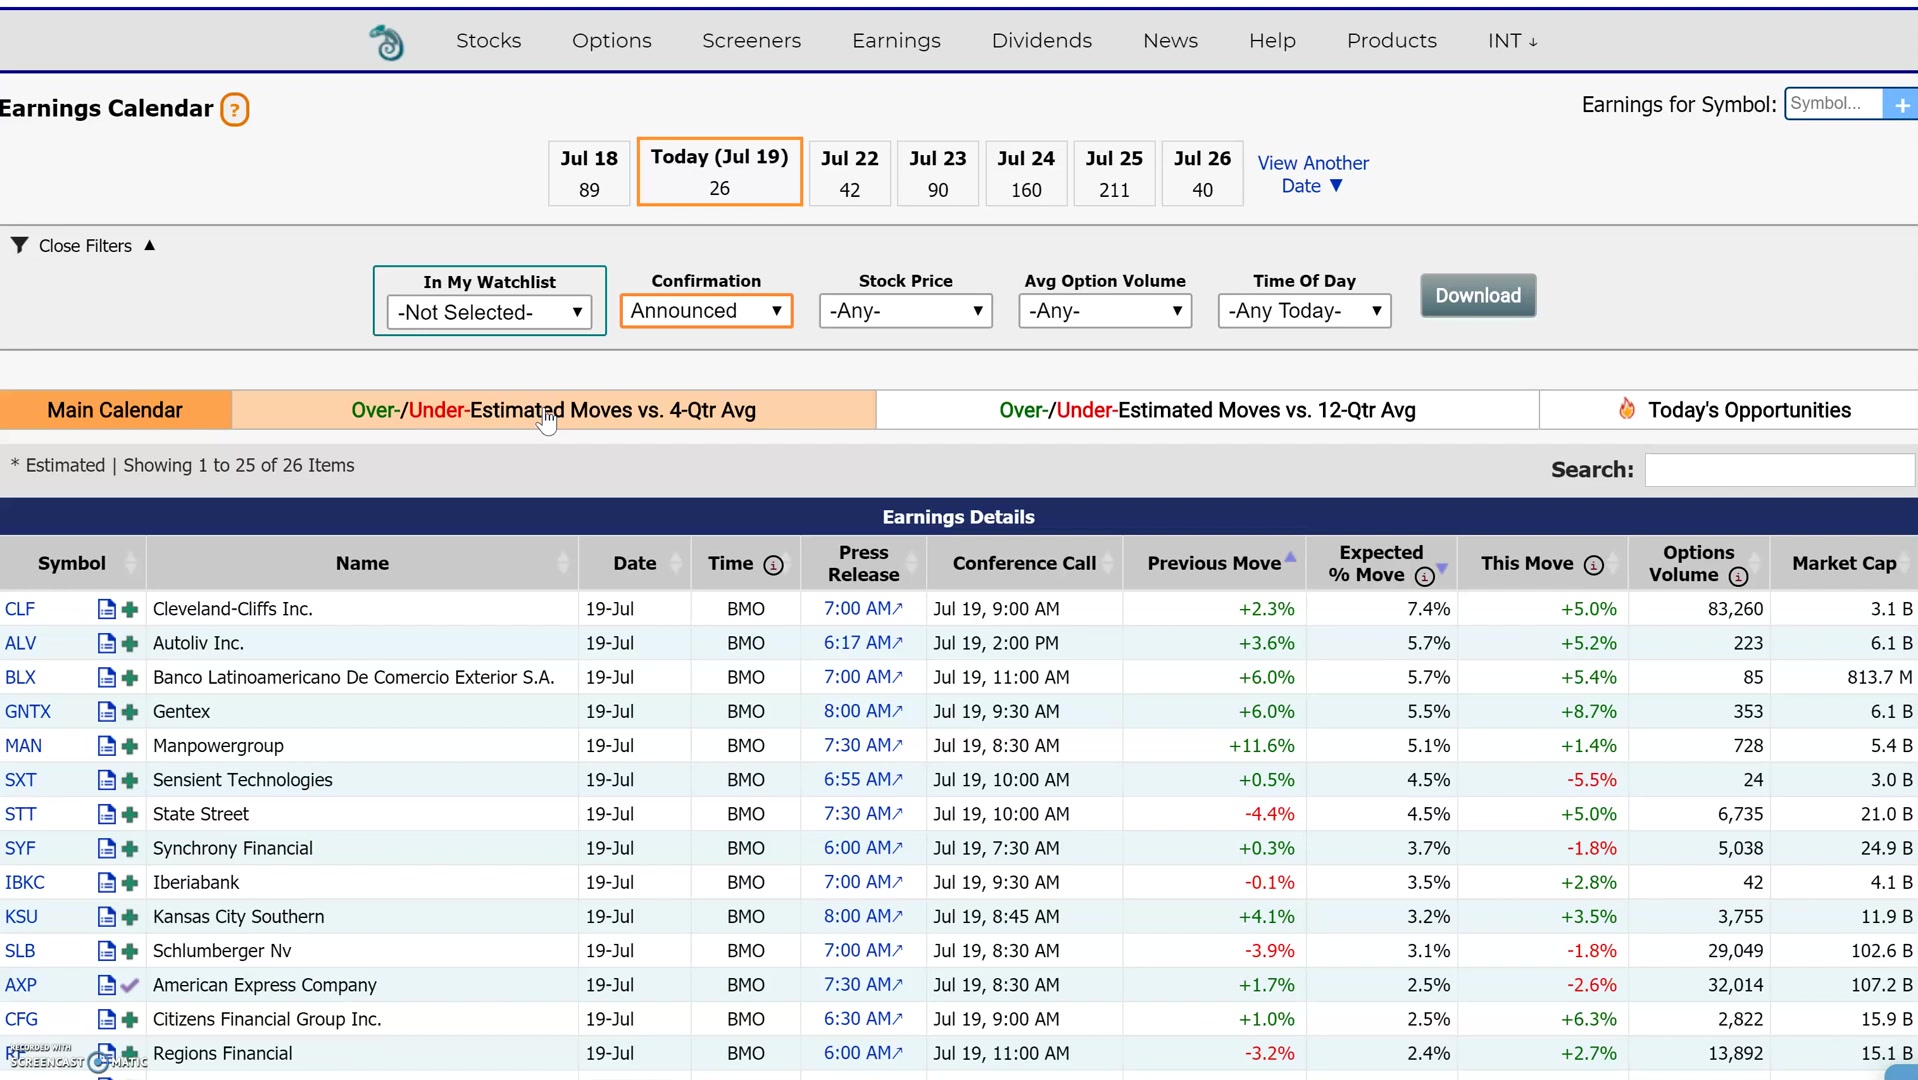Click the Earnings for Symbol input field

click(x=1833, y=104)
